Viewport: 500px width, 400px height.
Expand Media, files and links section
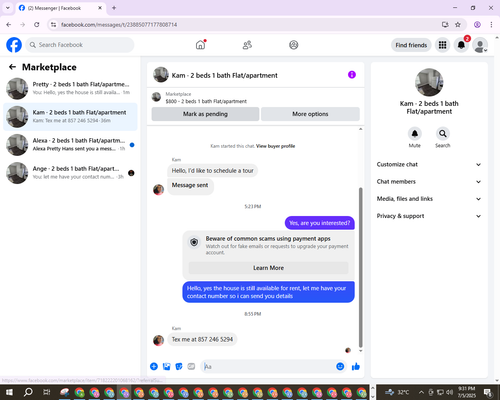click(429, 199)
